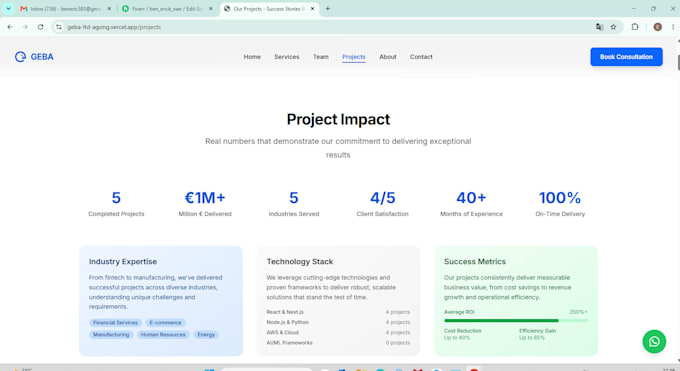The height and width of the screenshot is (371, 680).
Task: Go to the Home nav link
Action: point(252,57)
